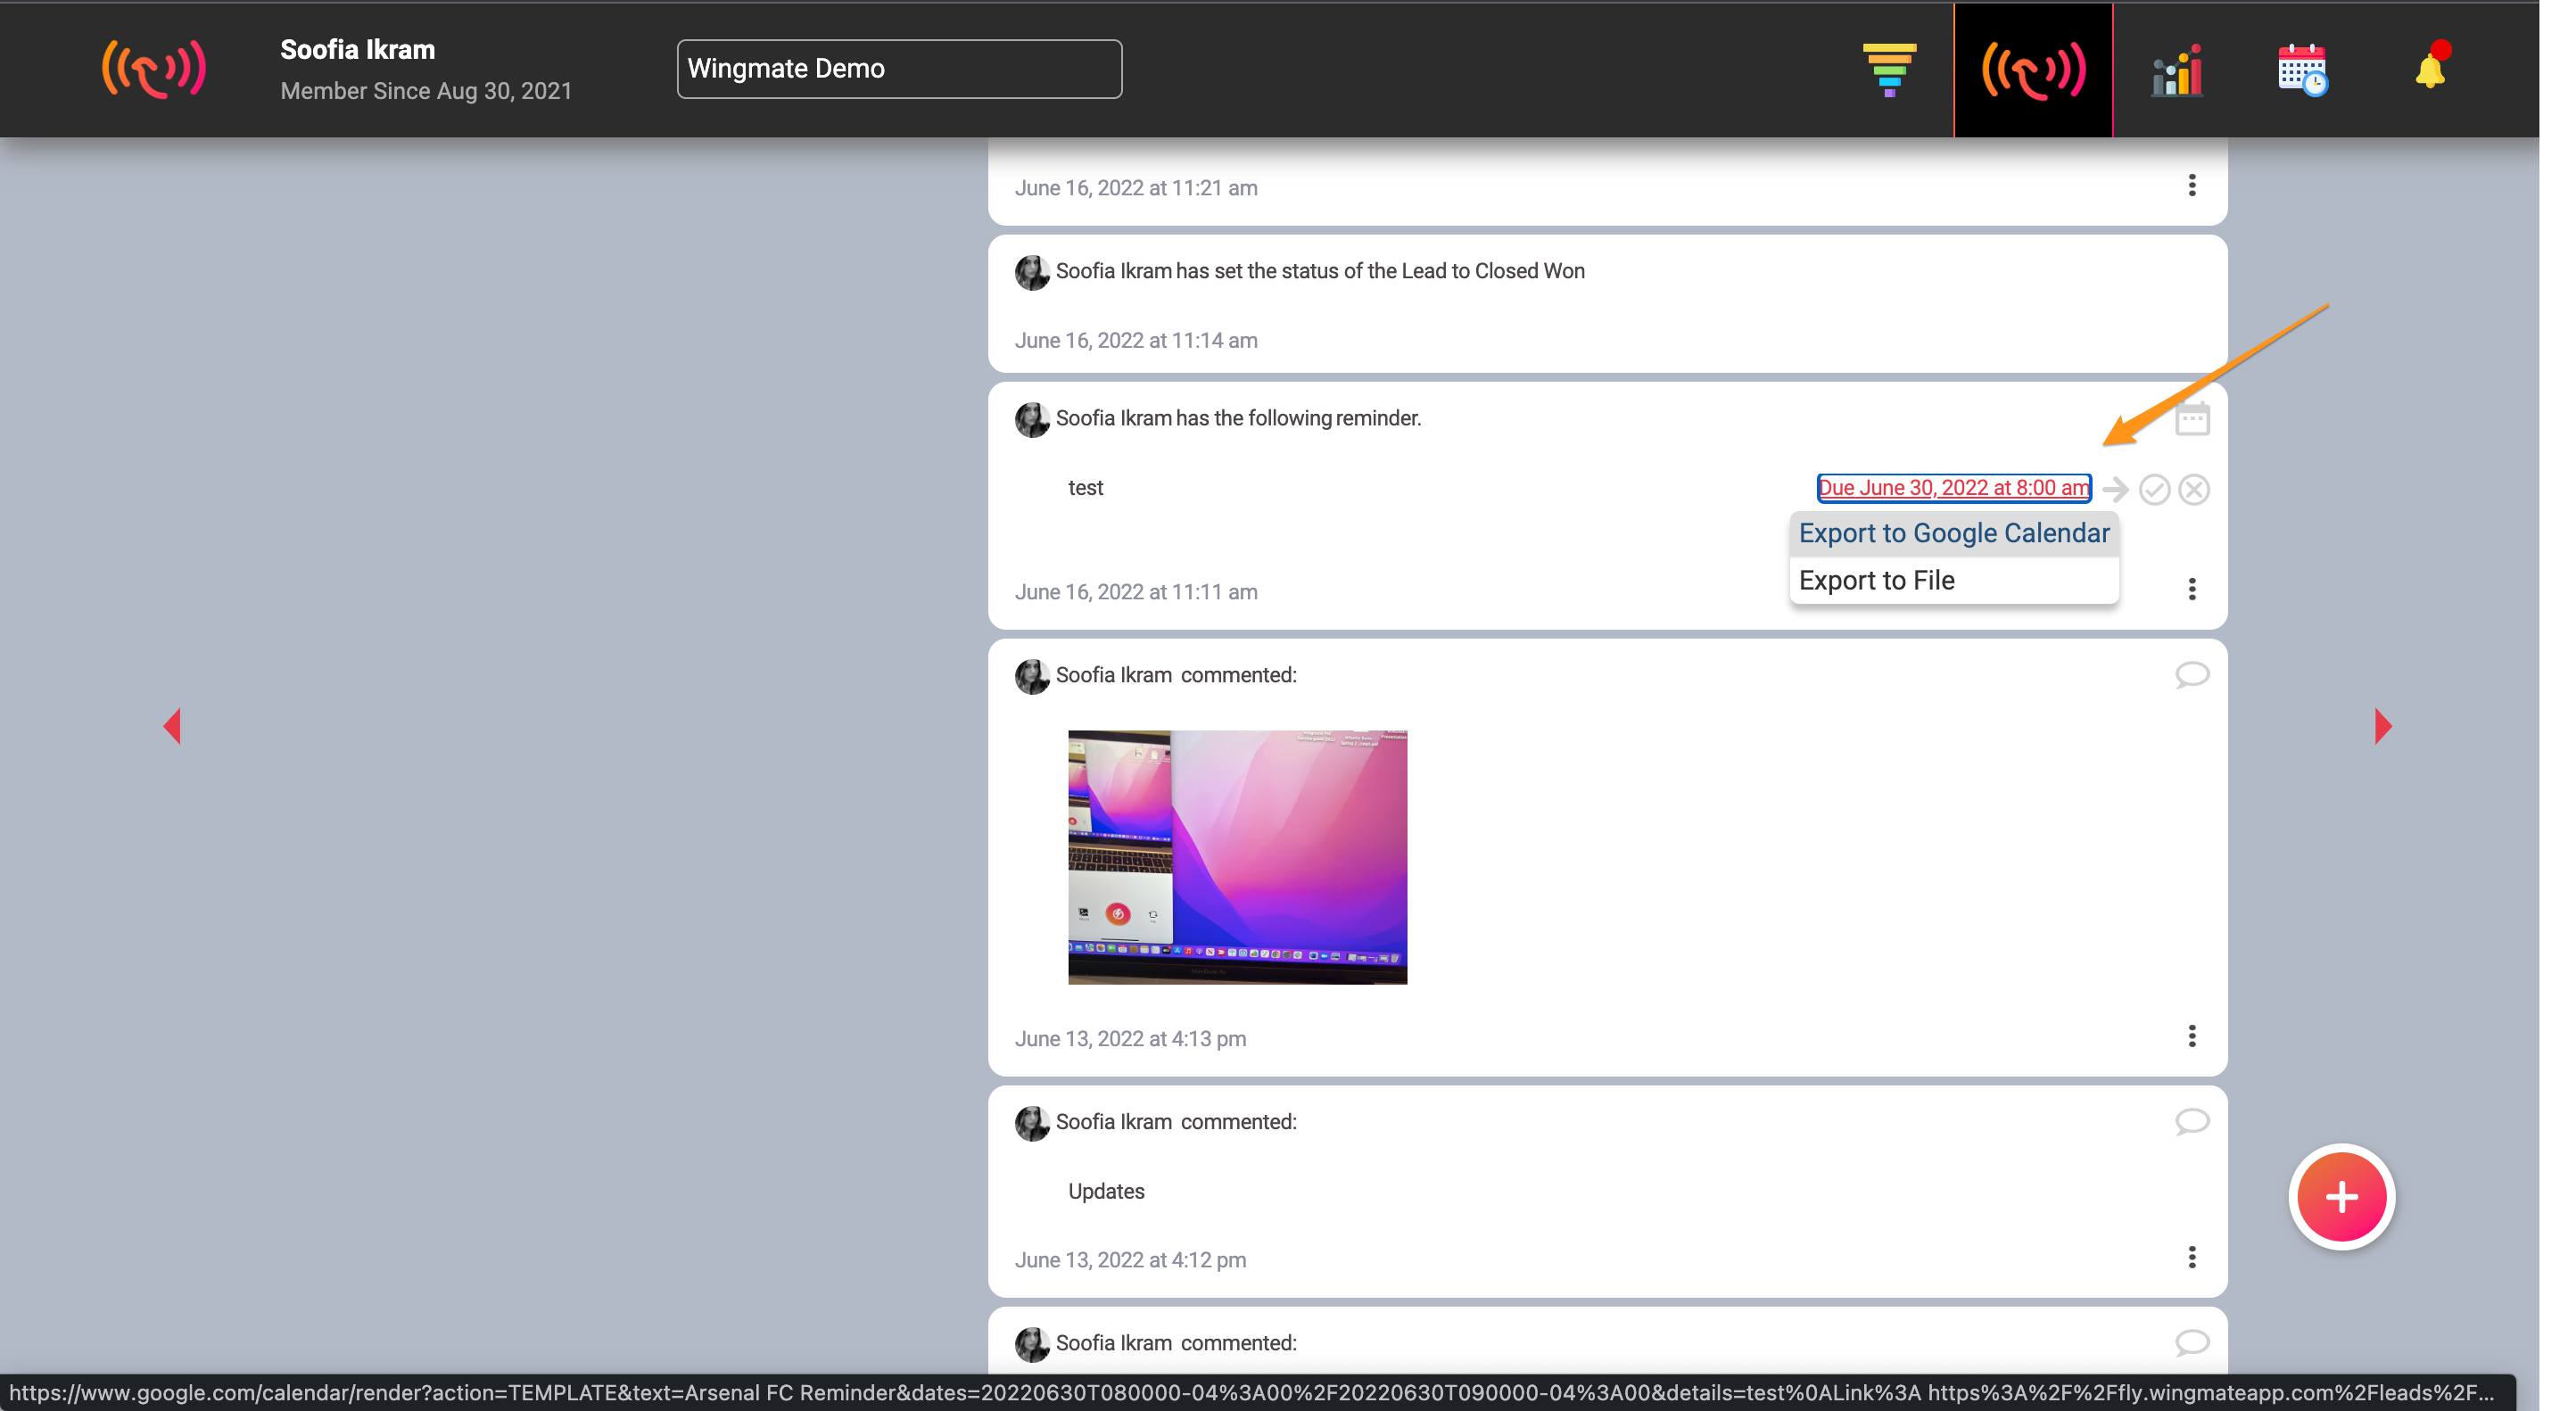Screen dimensions: 2576x1411
Task: Open three-dot menu for June 16 11:21 am entry
Action: 2192,186
